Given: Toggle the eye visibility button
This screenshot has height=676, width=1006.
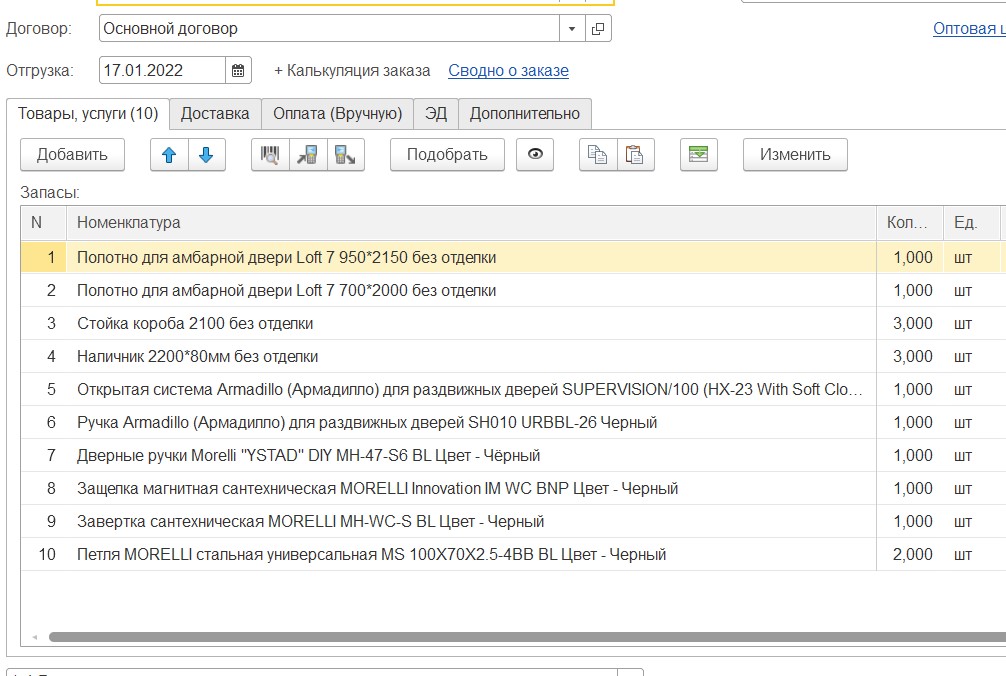Looking at the screenshot, I should (x=535, y=155).
